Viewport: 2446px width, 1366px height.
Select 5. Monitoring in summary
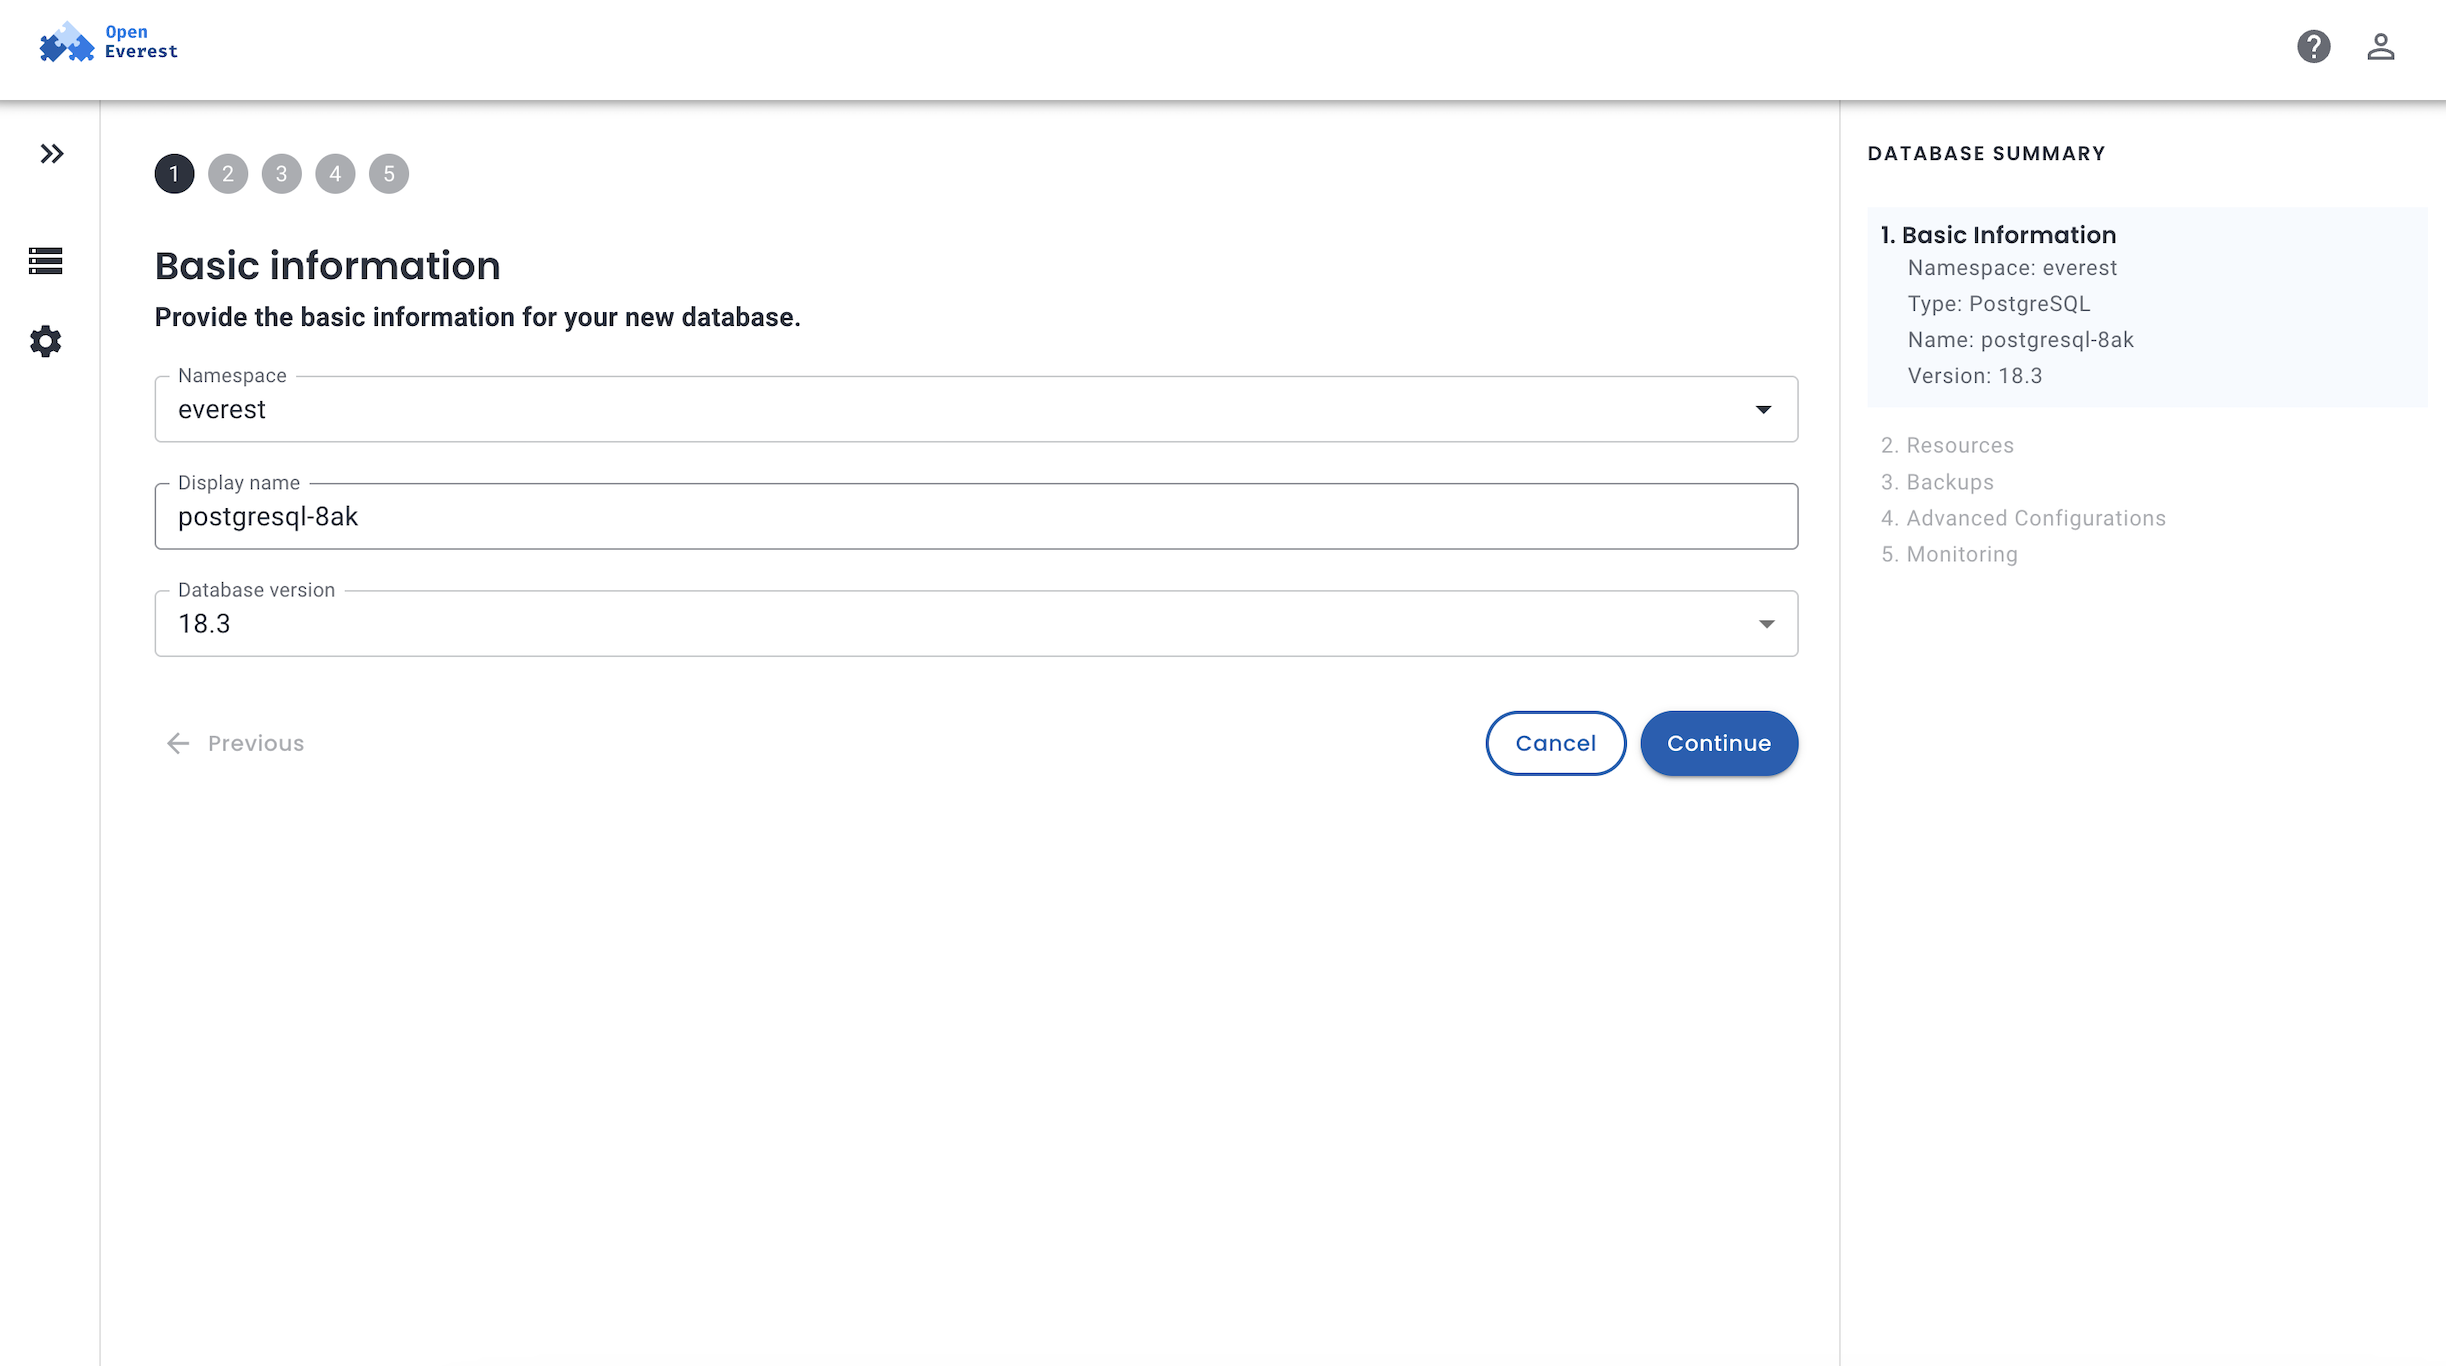(1949, 554)
